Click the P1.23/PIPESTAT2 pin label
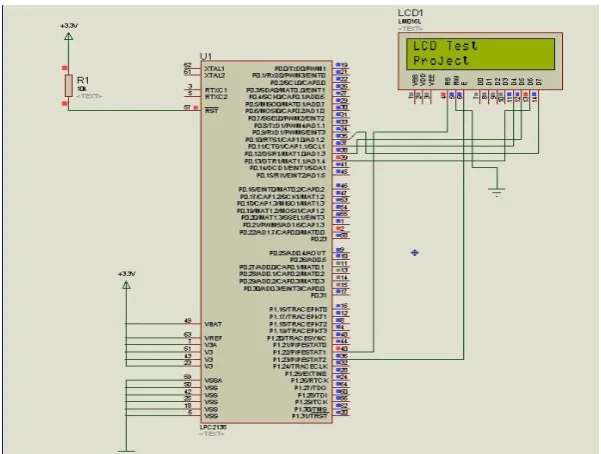Image resolution: width=601 pixels, height=454 pixels. pos(300,360)
